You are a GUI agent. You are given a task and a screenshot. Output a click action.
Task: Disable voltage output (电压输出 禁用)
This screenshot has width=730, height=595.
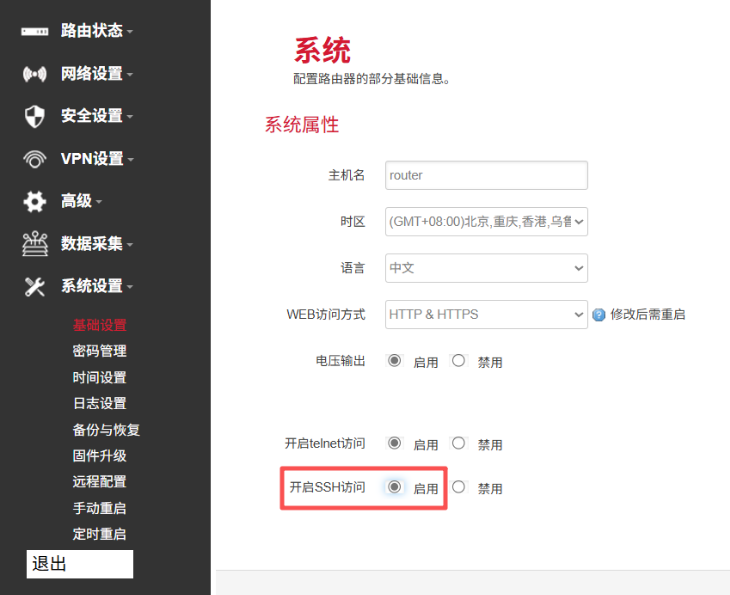click(x=459, y=361)
